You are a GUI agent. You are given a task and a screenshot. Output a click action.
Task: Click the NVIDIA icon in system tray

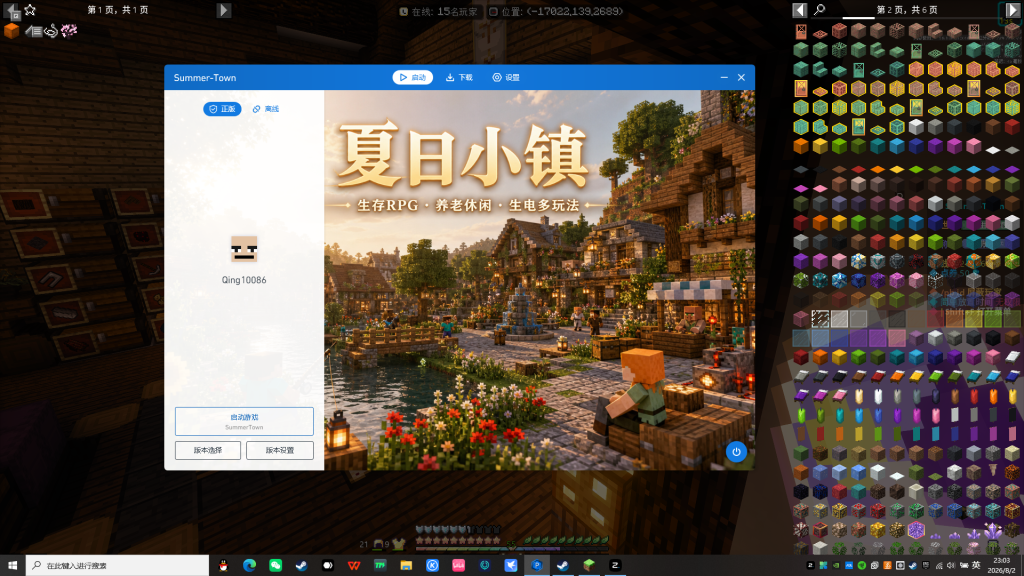[836, 566]
